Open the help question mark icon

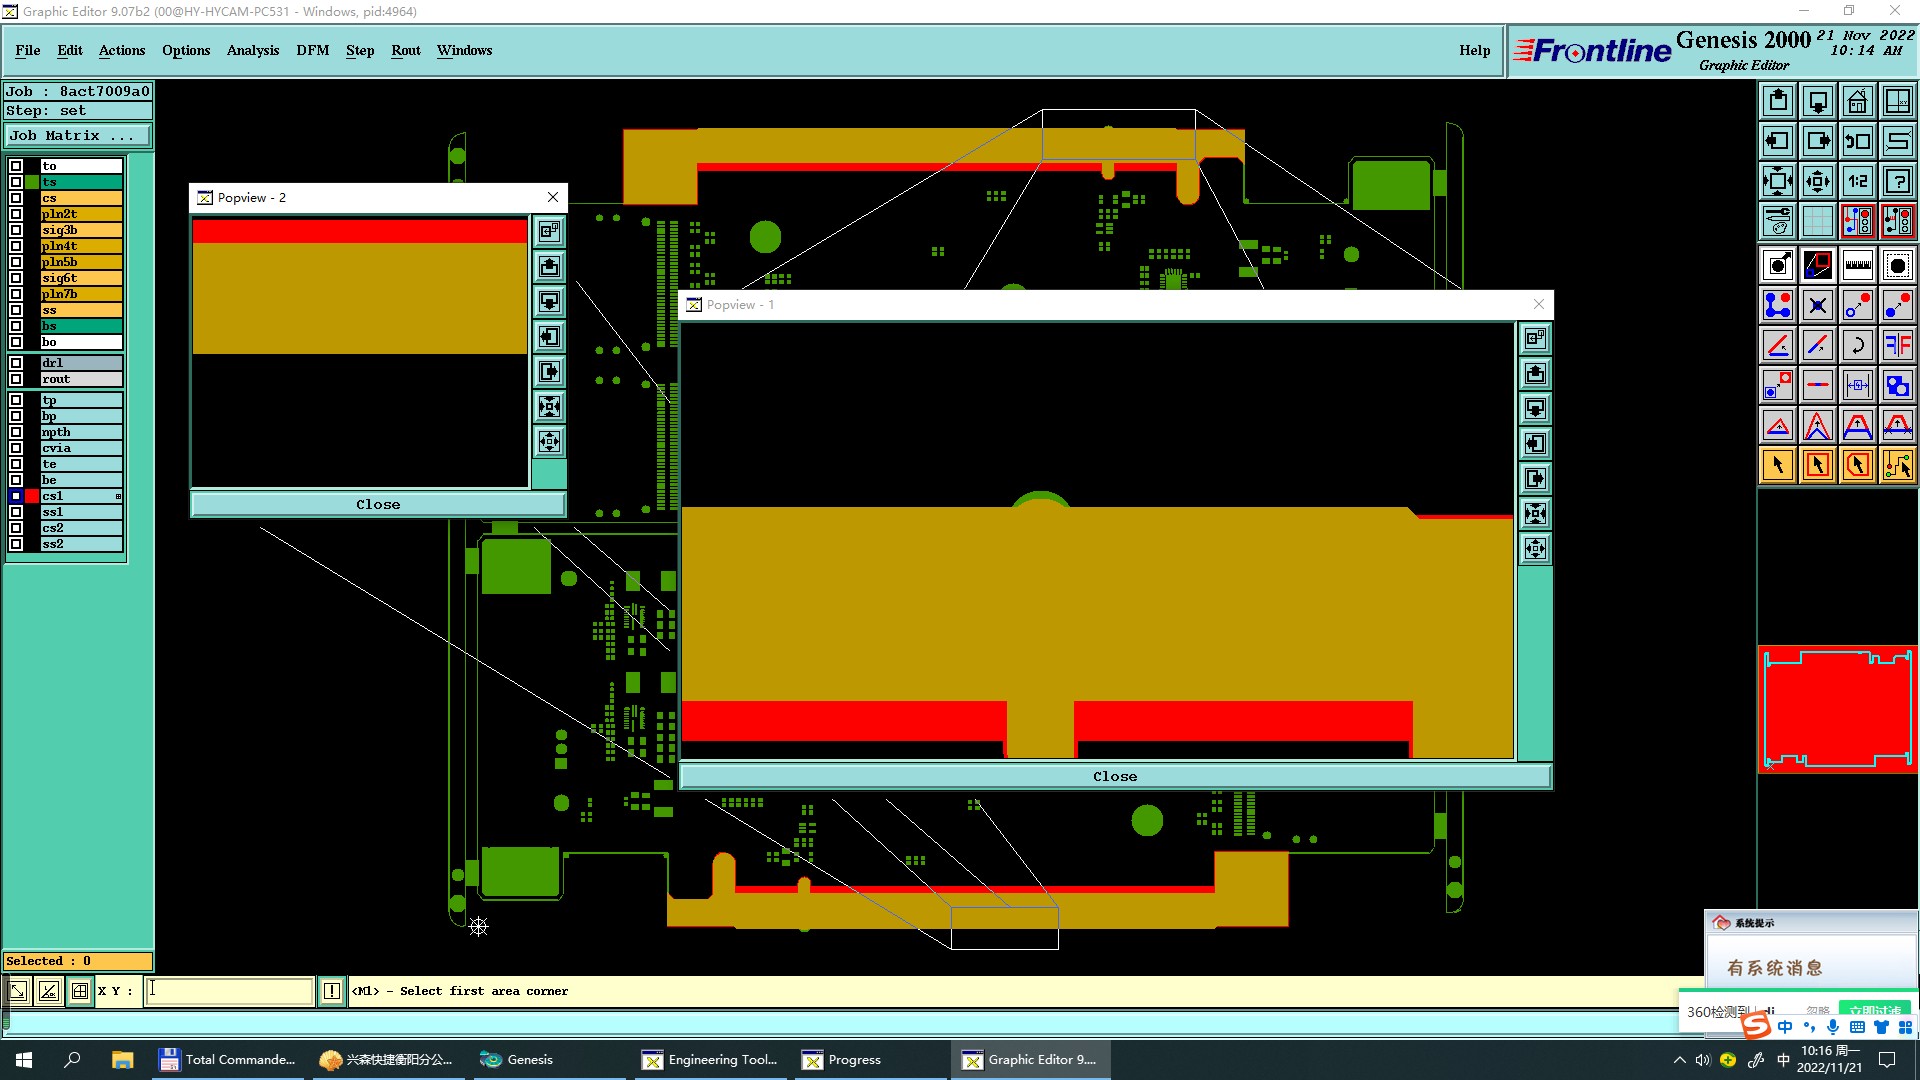click(x=1897, y=181)
